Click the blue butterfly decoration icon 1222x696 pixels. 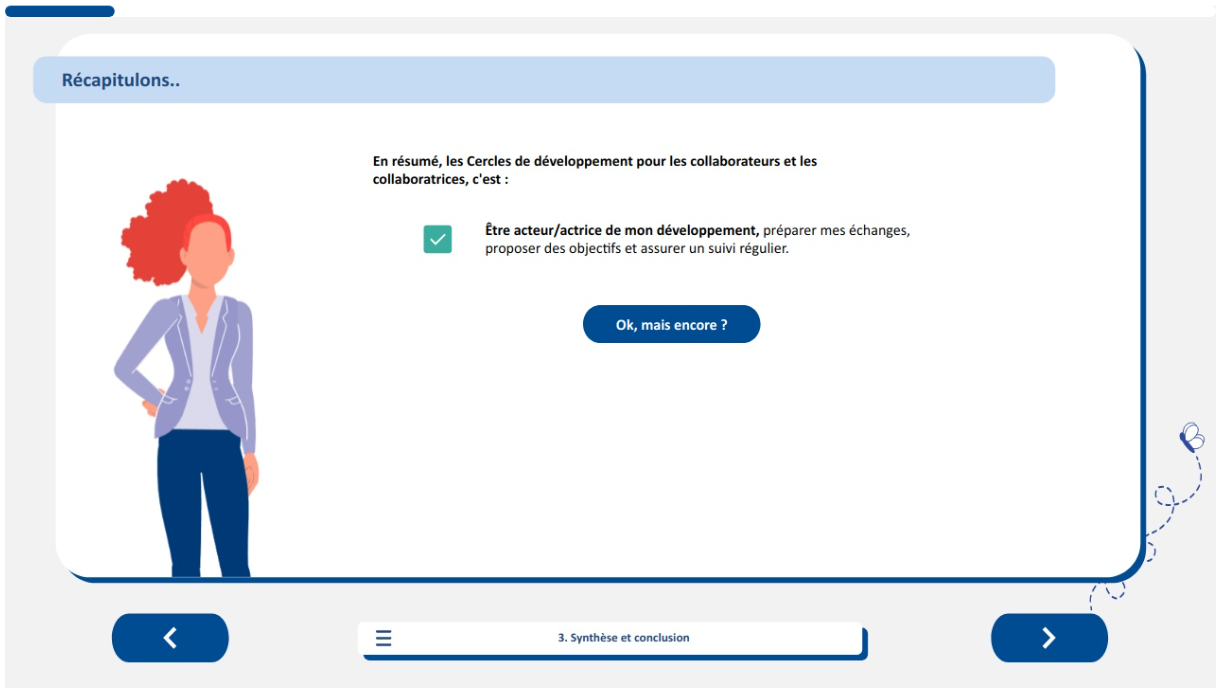(x=1191, y=436)
